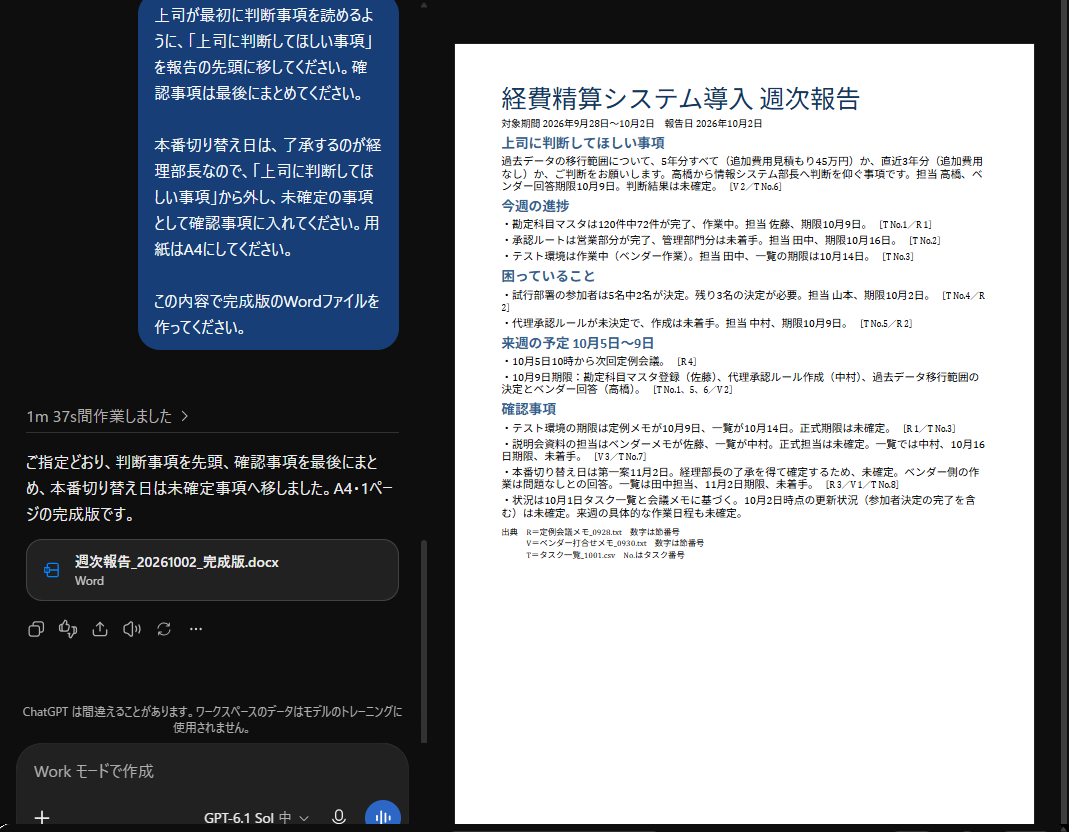Regenerate the response with the refresh icon
Viewport: 1069px width, 832px height.
[164, 629]
